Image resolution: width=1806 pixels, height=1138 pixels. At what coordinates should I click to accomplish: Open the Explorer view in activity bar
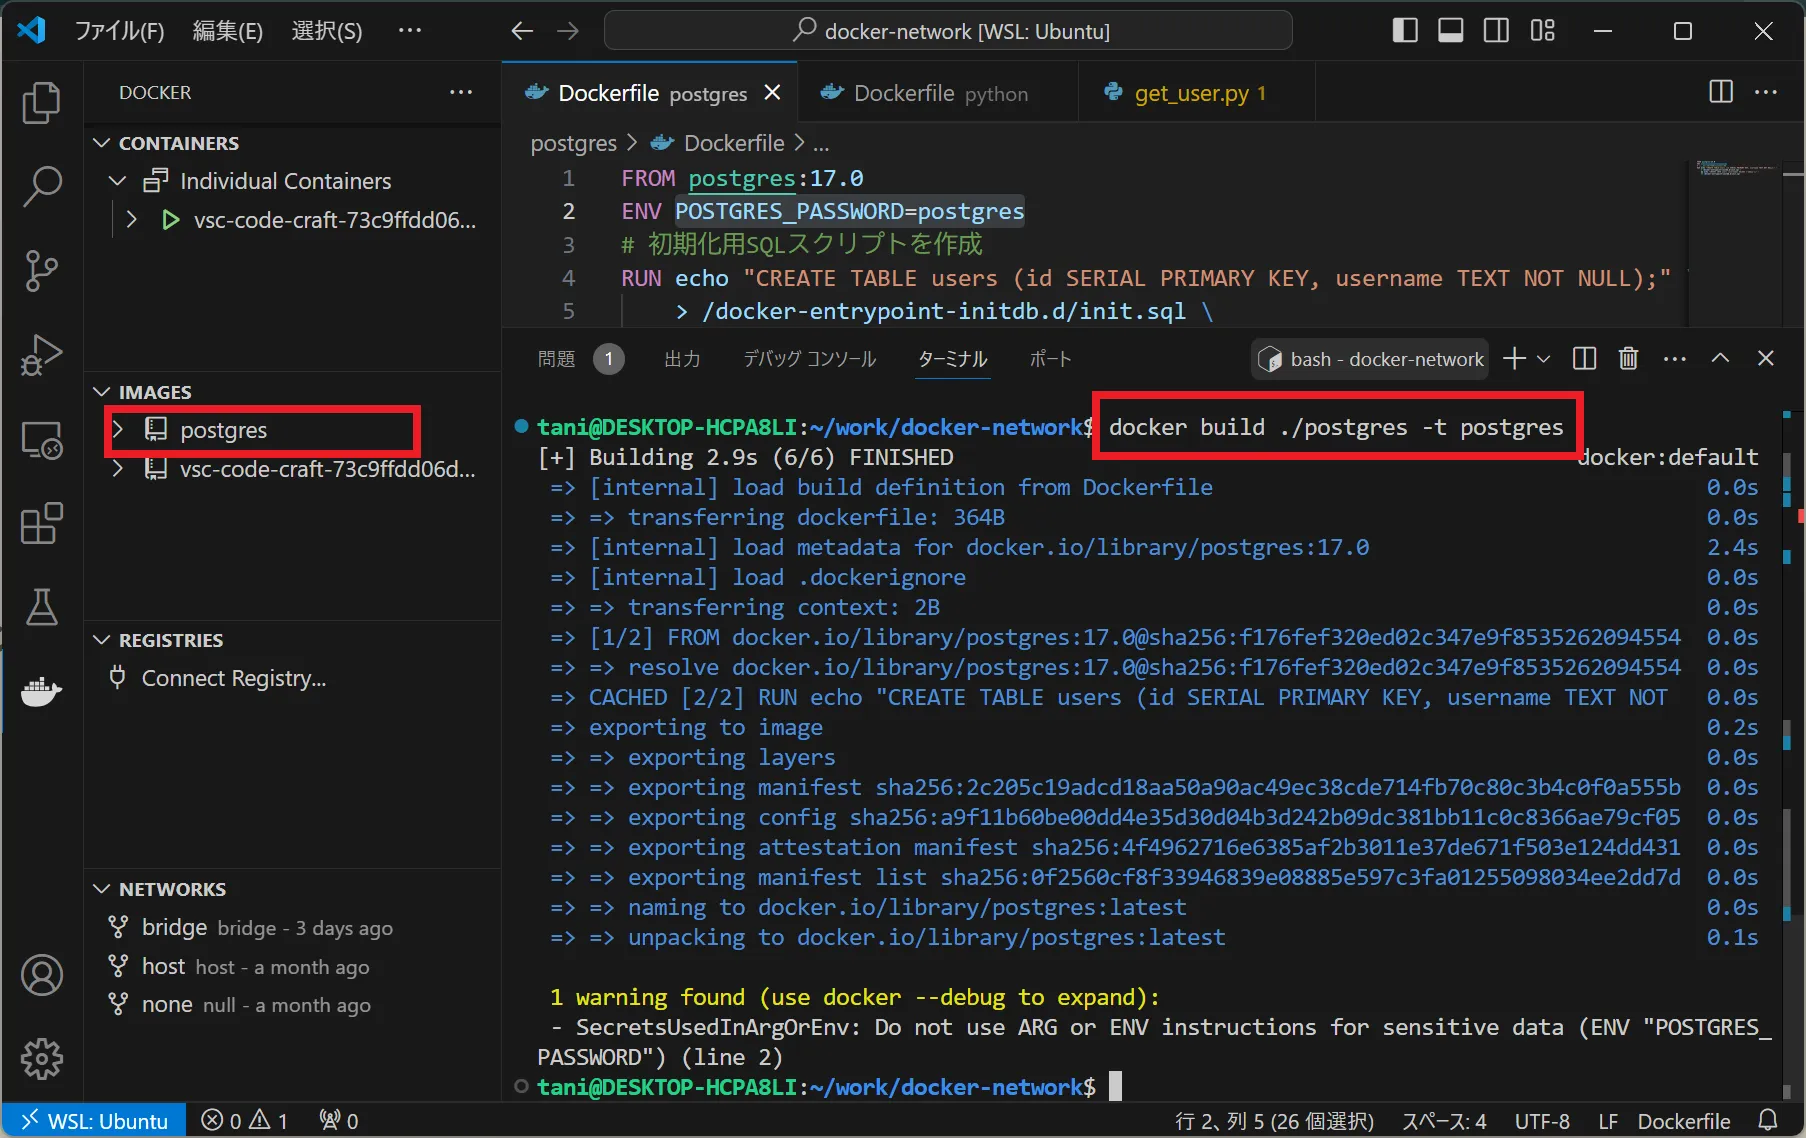point(41,102)
